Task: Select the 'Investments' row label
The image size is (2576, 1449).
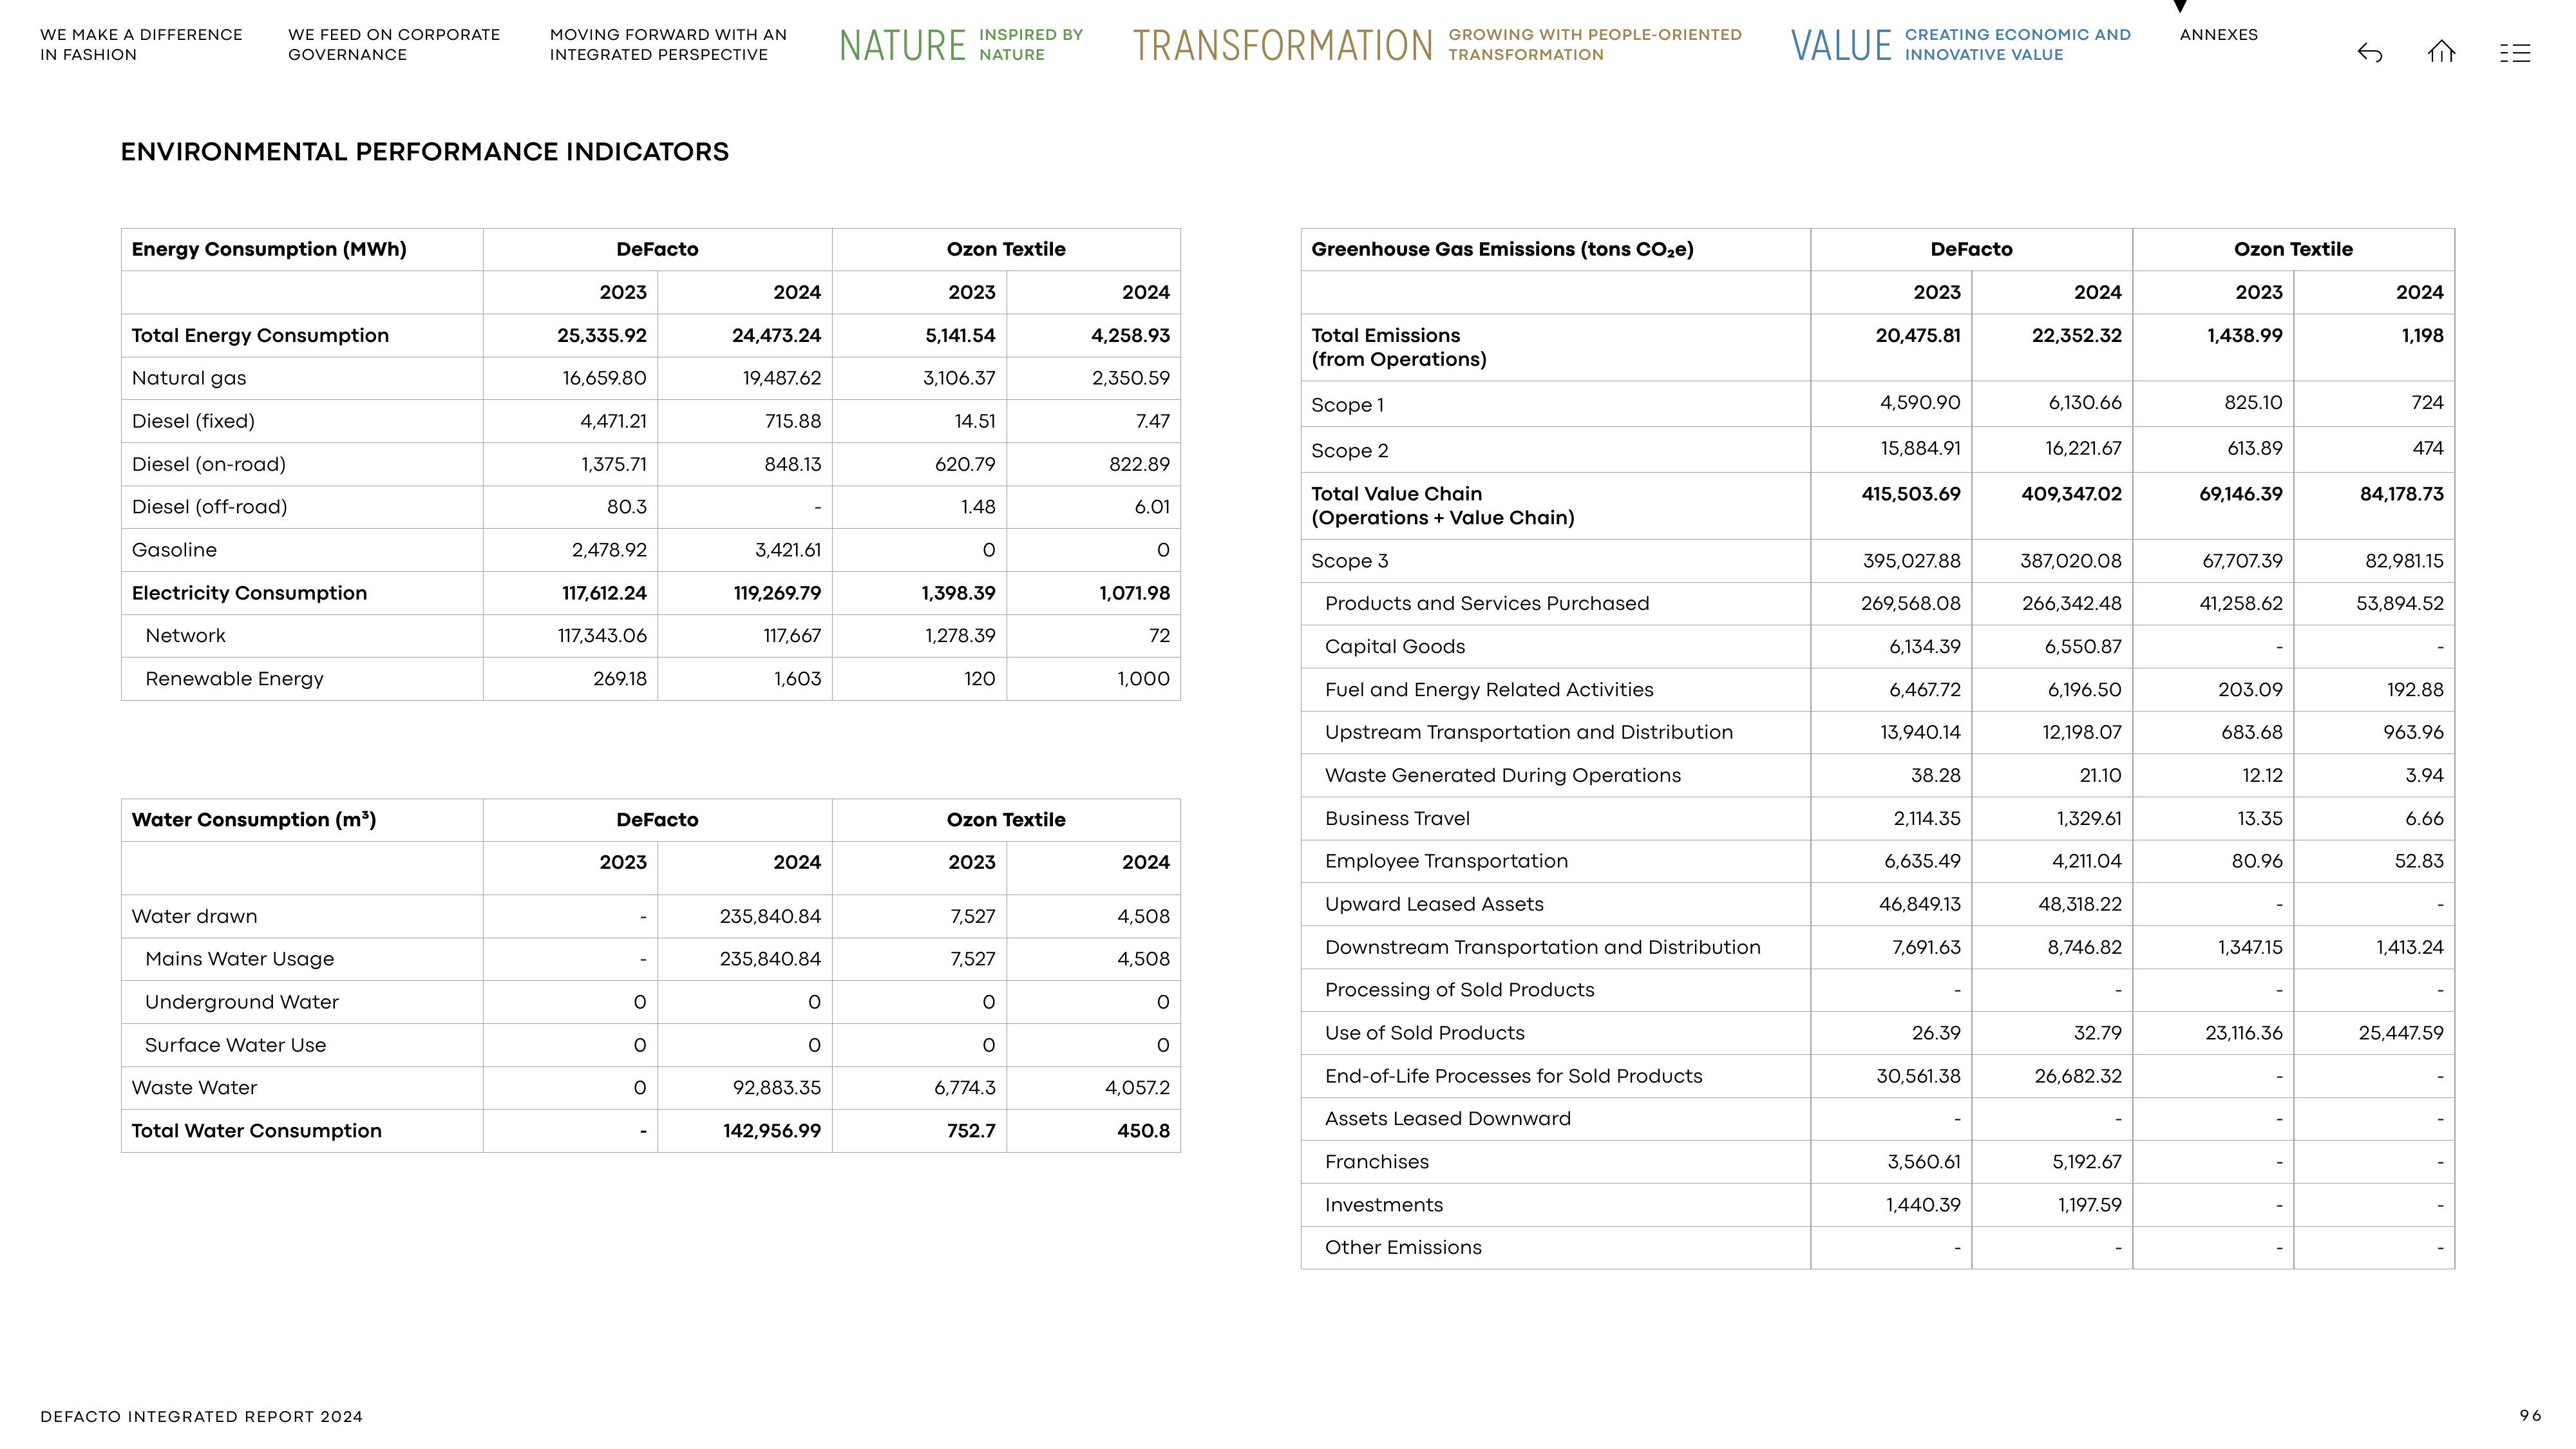Action: (1384, 1205)
